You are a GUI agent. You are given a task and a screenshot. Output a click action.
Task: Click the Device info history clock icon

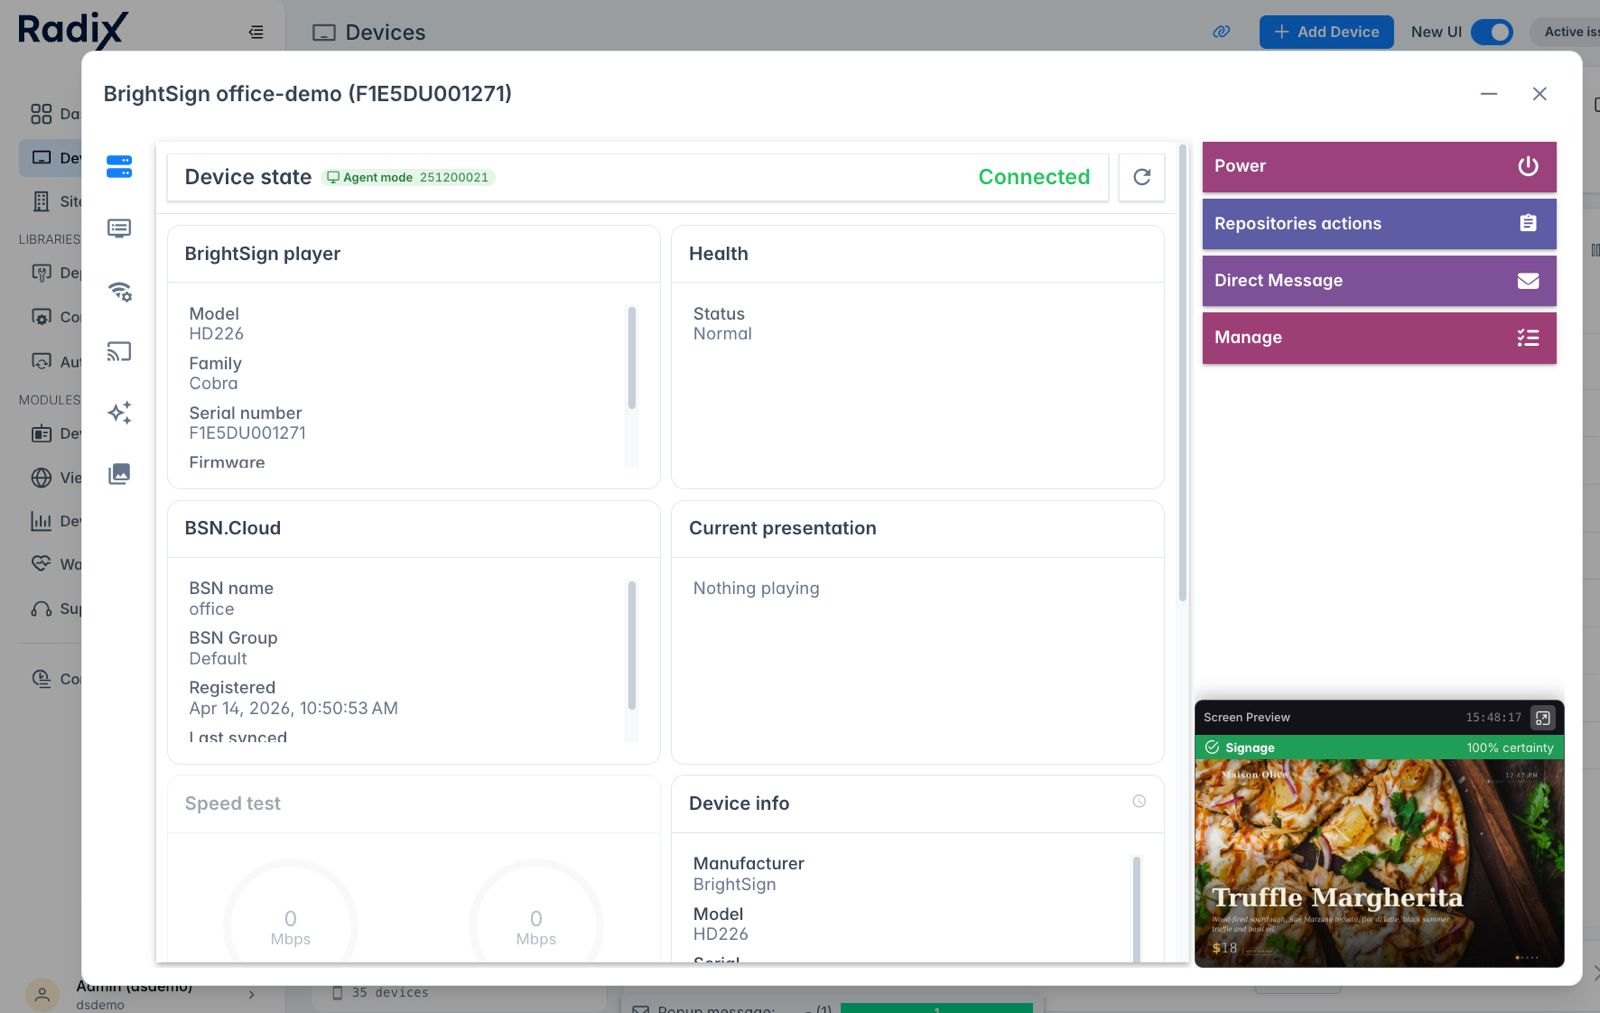point(1139,801)
